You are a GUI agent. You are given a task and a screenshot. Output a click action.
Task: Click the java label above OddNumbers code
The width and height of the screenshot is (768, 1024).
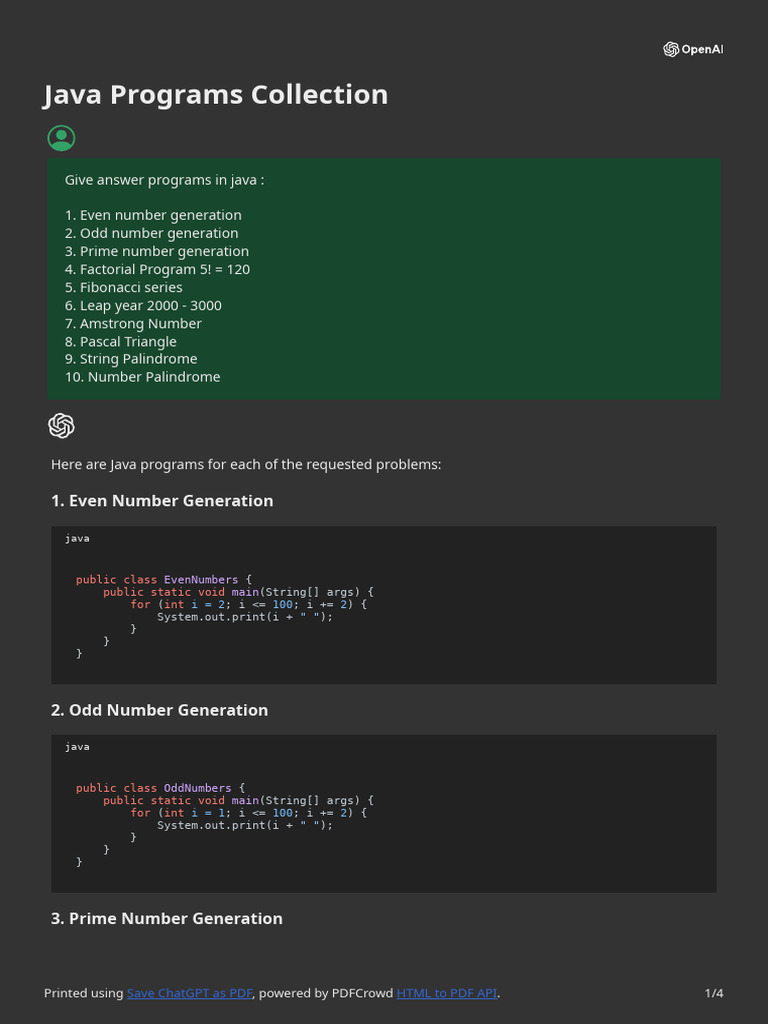point(77,746)
